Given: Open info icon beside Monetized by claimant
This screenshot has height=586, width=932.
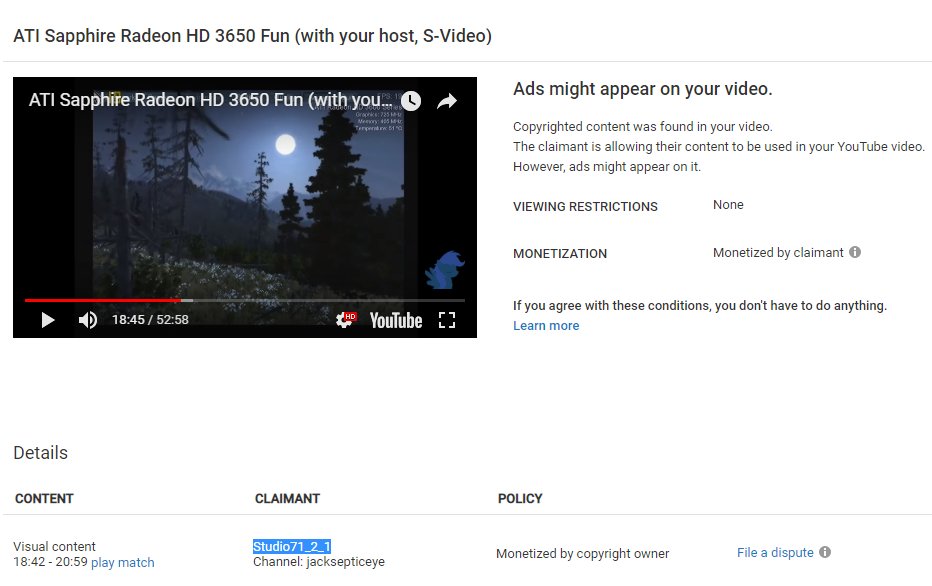Looking at the screenshot, I should (855, 252).
